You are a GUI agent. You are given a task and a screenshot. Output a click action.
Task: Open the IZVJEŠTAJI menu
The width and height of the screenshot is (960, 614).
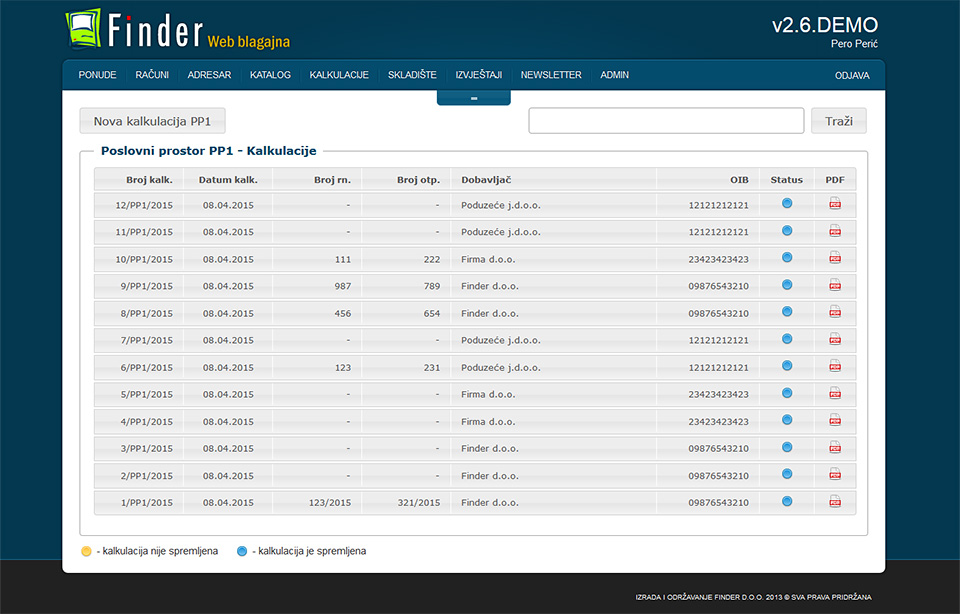click(478, 75)
